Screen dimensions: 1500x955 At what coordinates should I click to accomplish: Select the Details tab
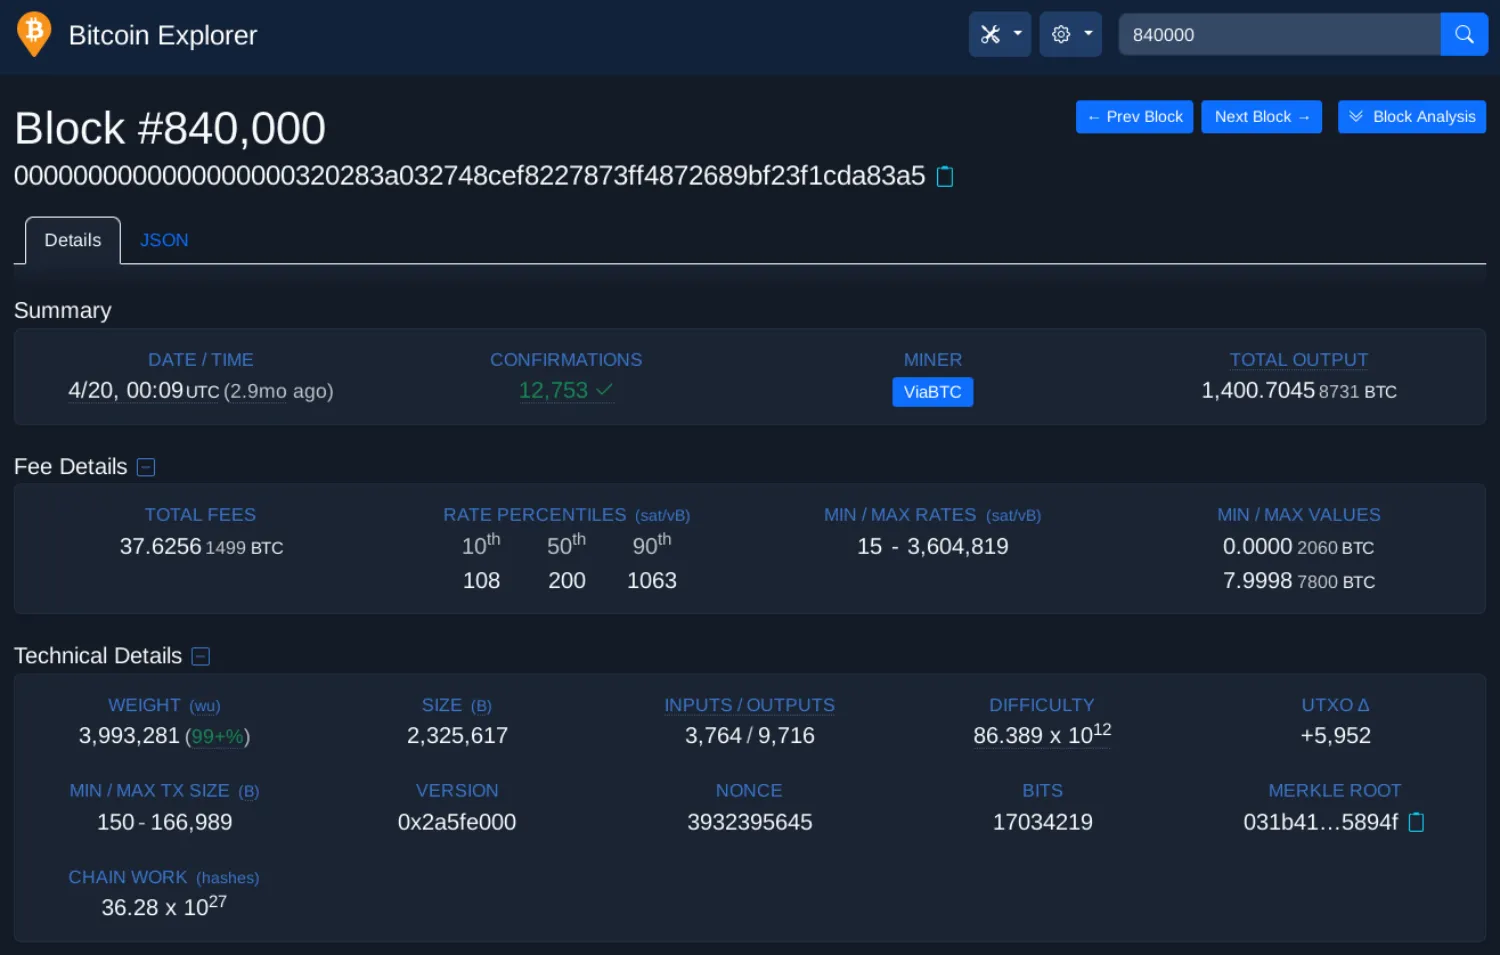(x=72, y=240)
